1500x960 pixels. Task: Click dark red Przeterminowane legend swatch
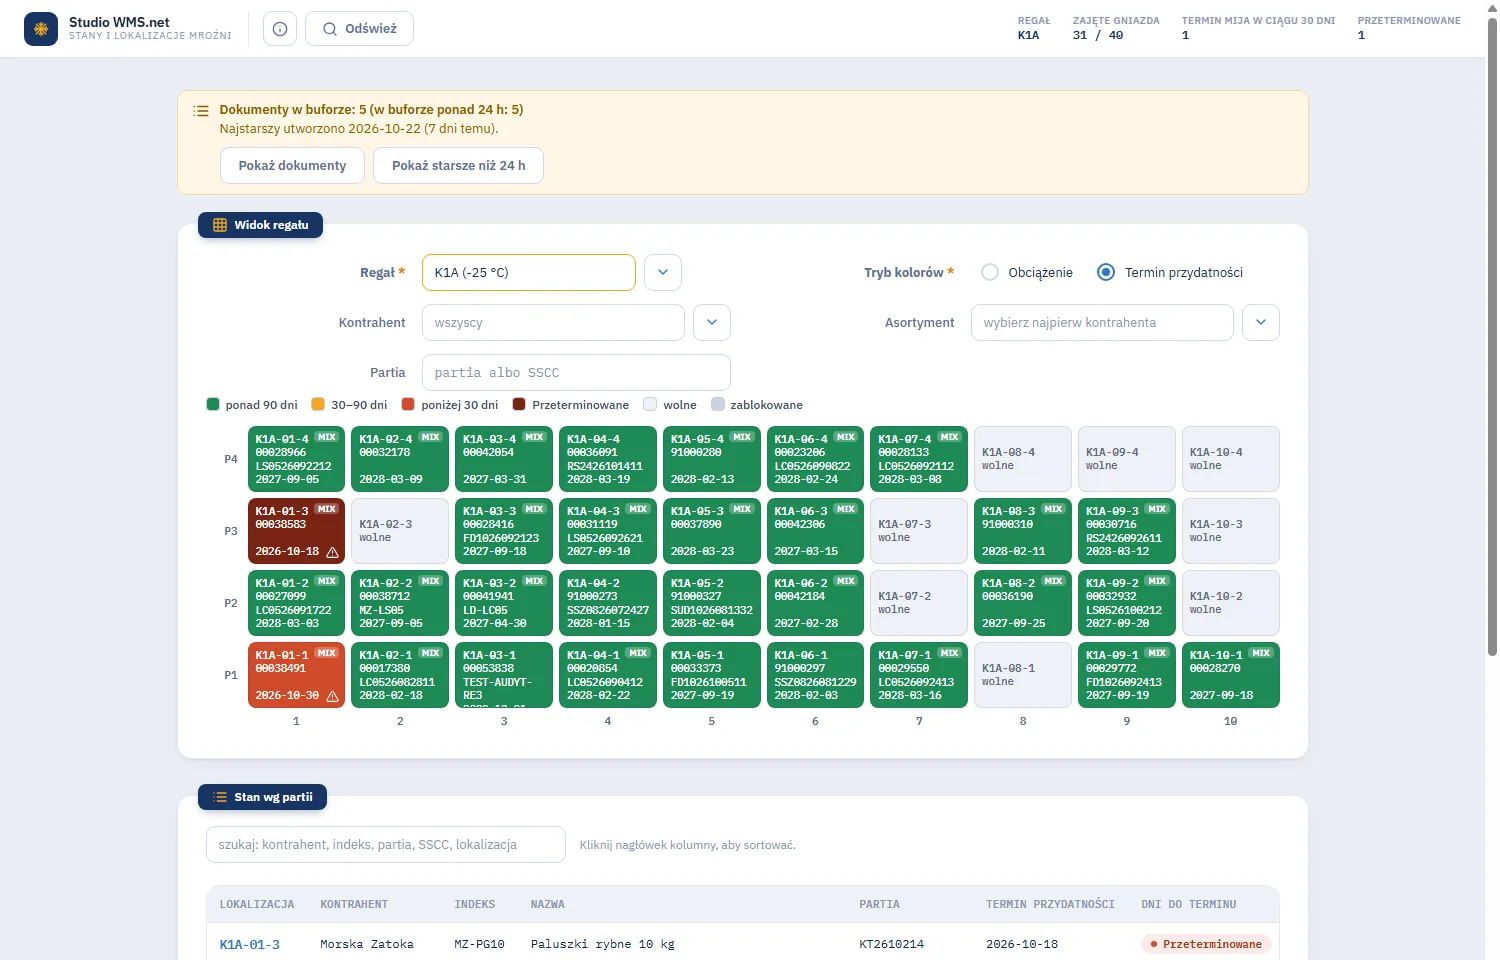[519, 404]
